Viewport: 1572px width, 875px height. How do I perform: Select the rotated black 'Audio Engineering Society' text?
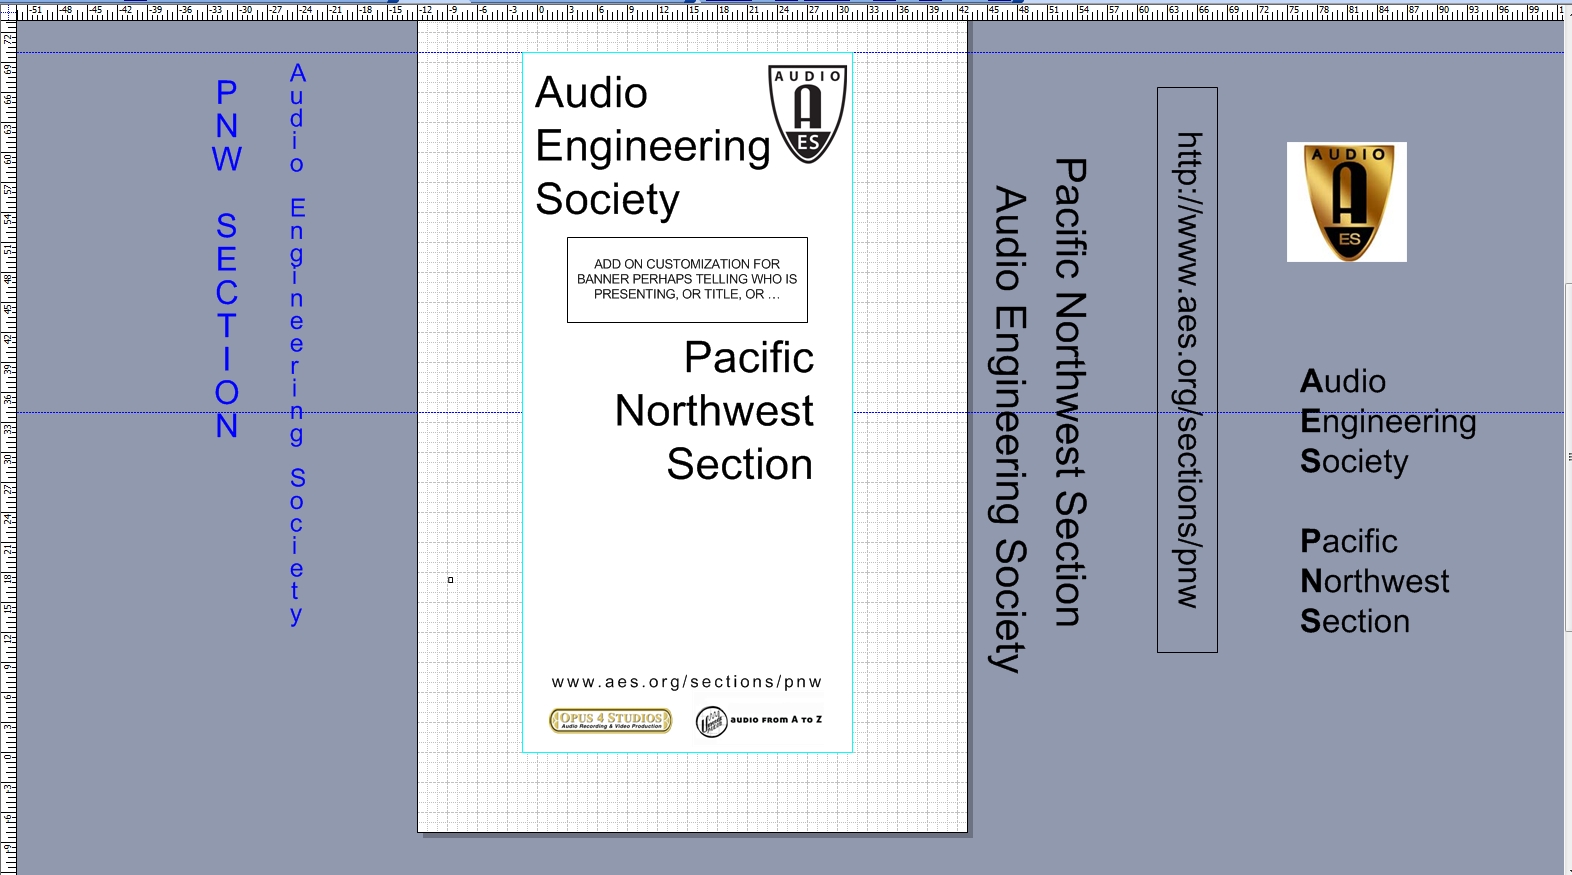coord(1009,428)
